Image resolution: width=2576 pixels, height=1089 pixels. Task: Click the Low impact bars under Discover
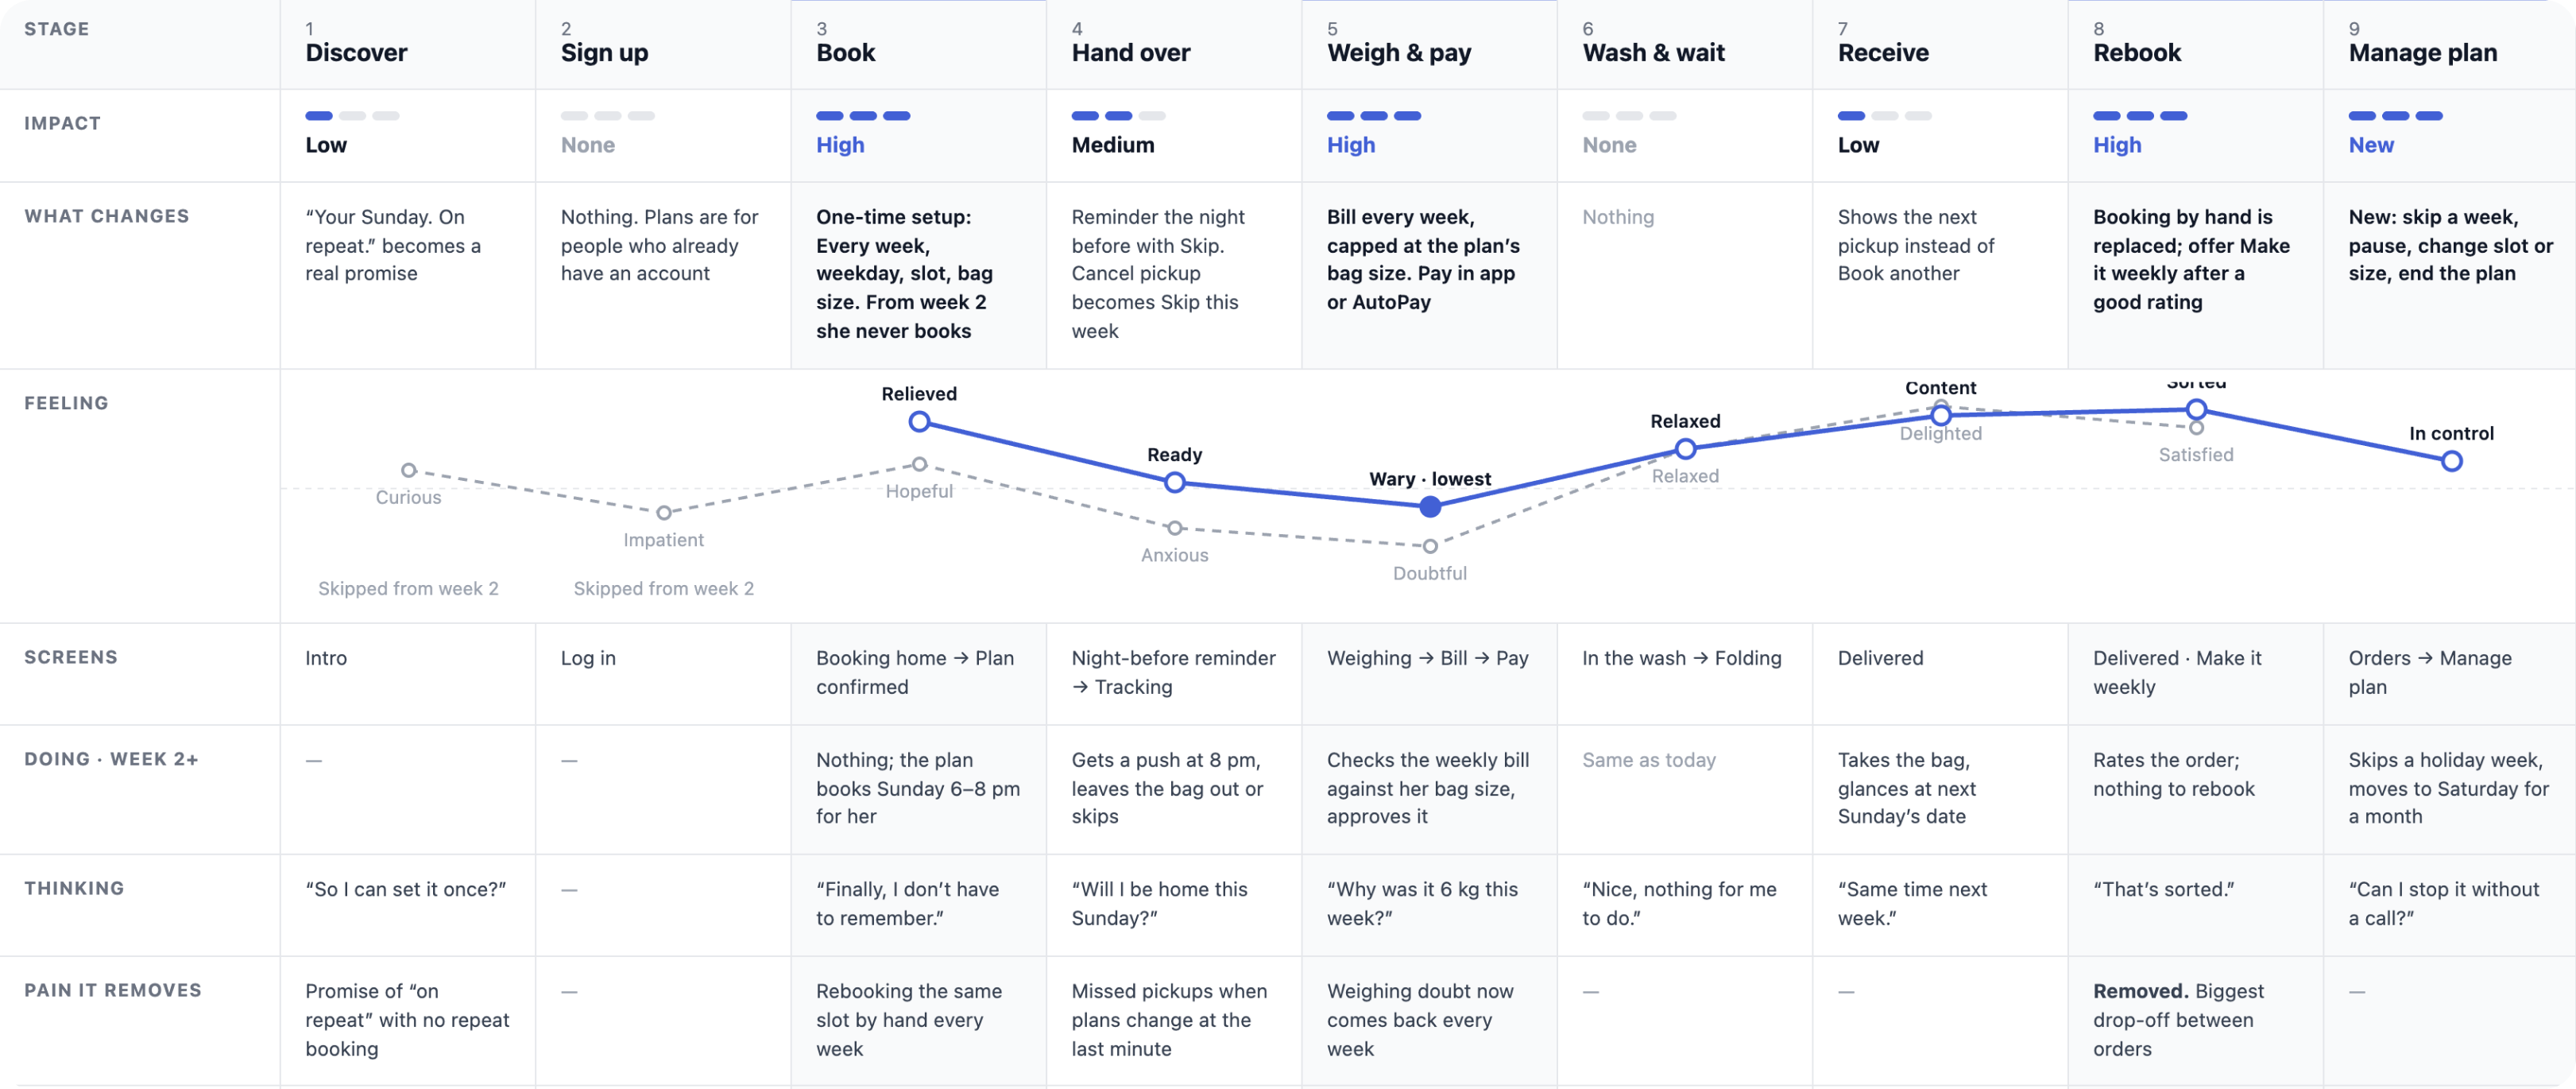352,116
